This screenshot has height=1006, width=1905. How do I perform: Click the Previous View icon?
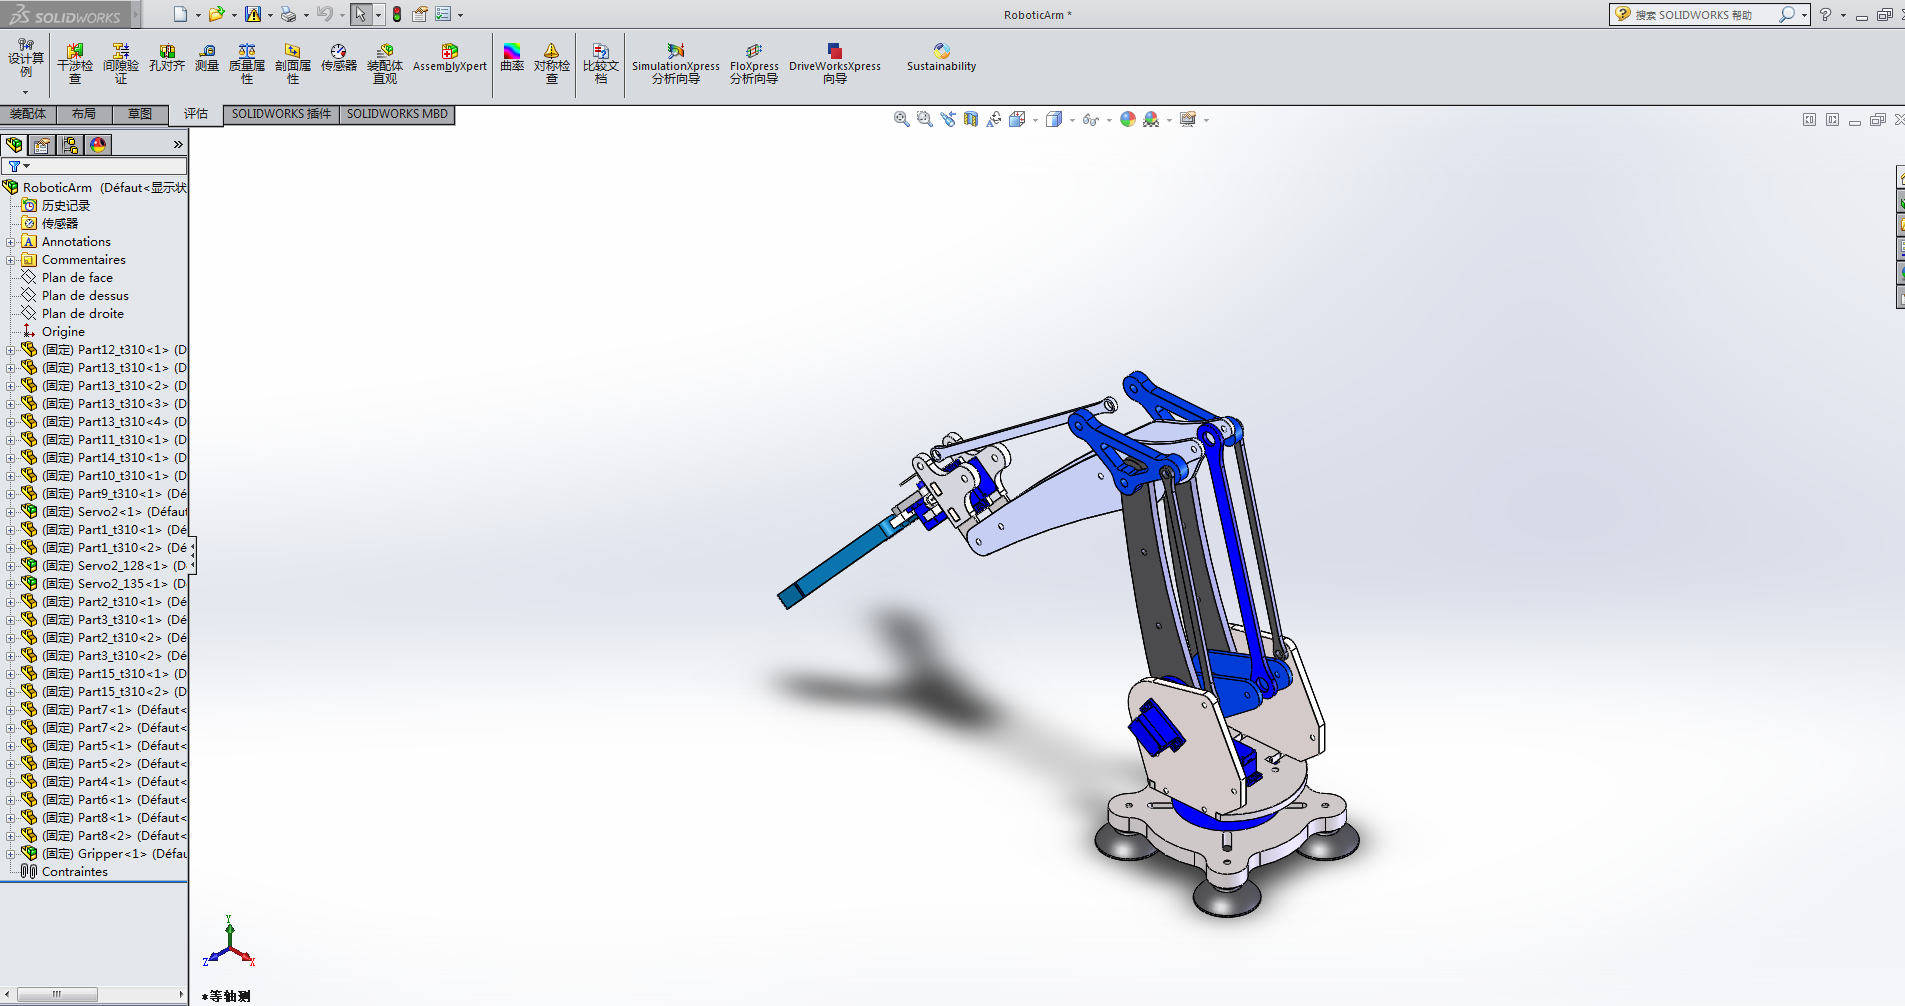pyautogui.click(x=948, y=119)
